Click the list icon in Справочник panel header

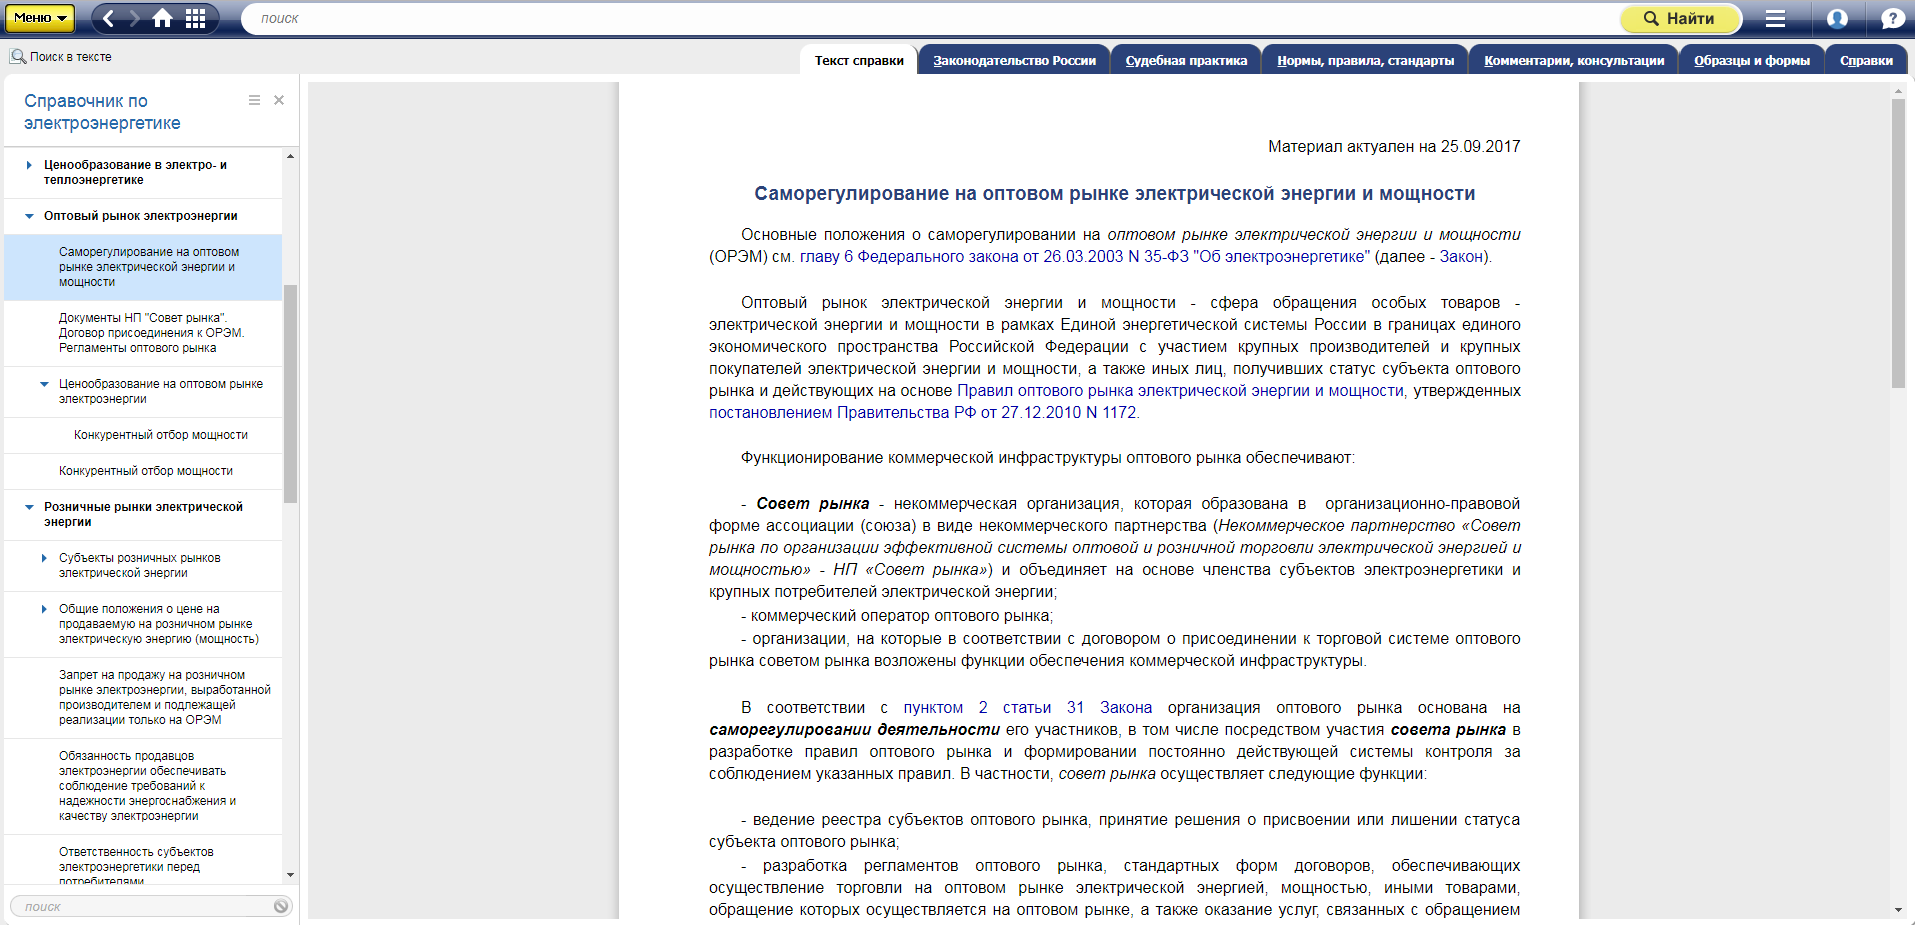[254, 100]
